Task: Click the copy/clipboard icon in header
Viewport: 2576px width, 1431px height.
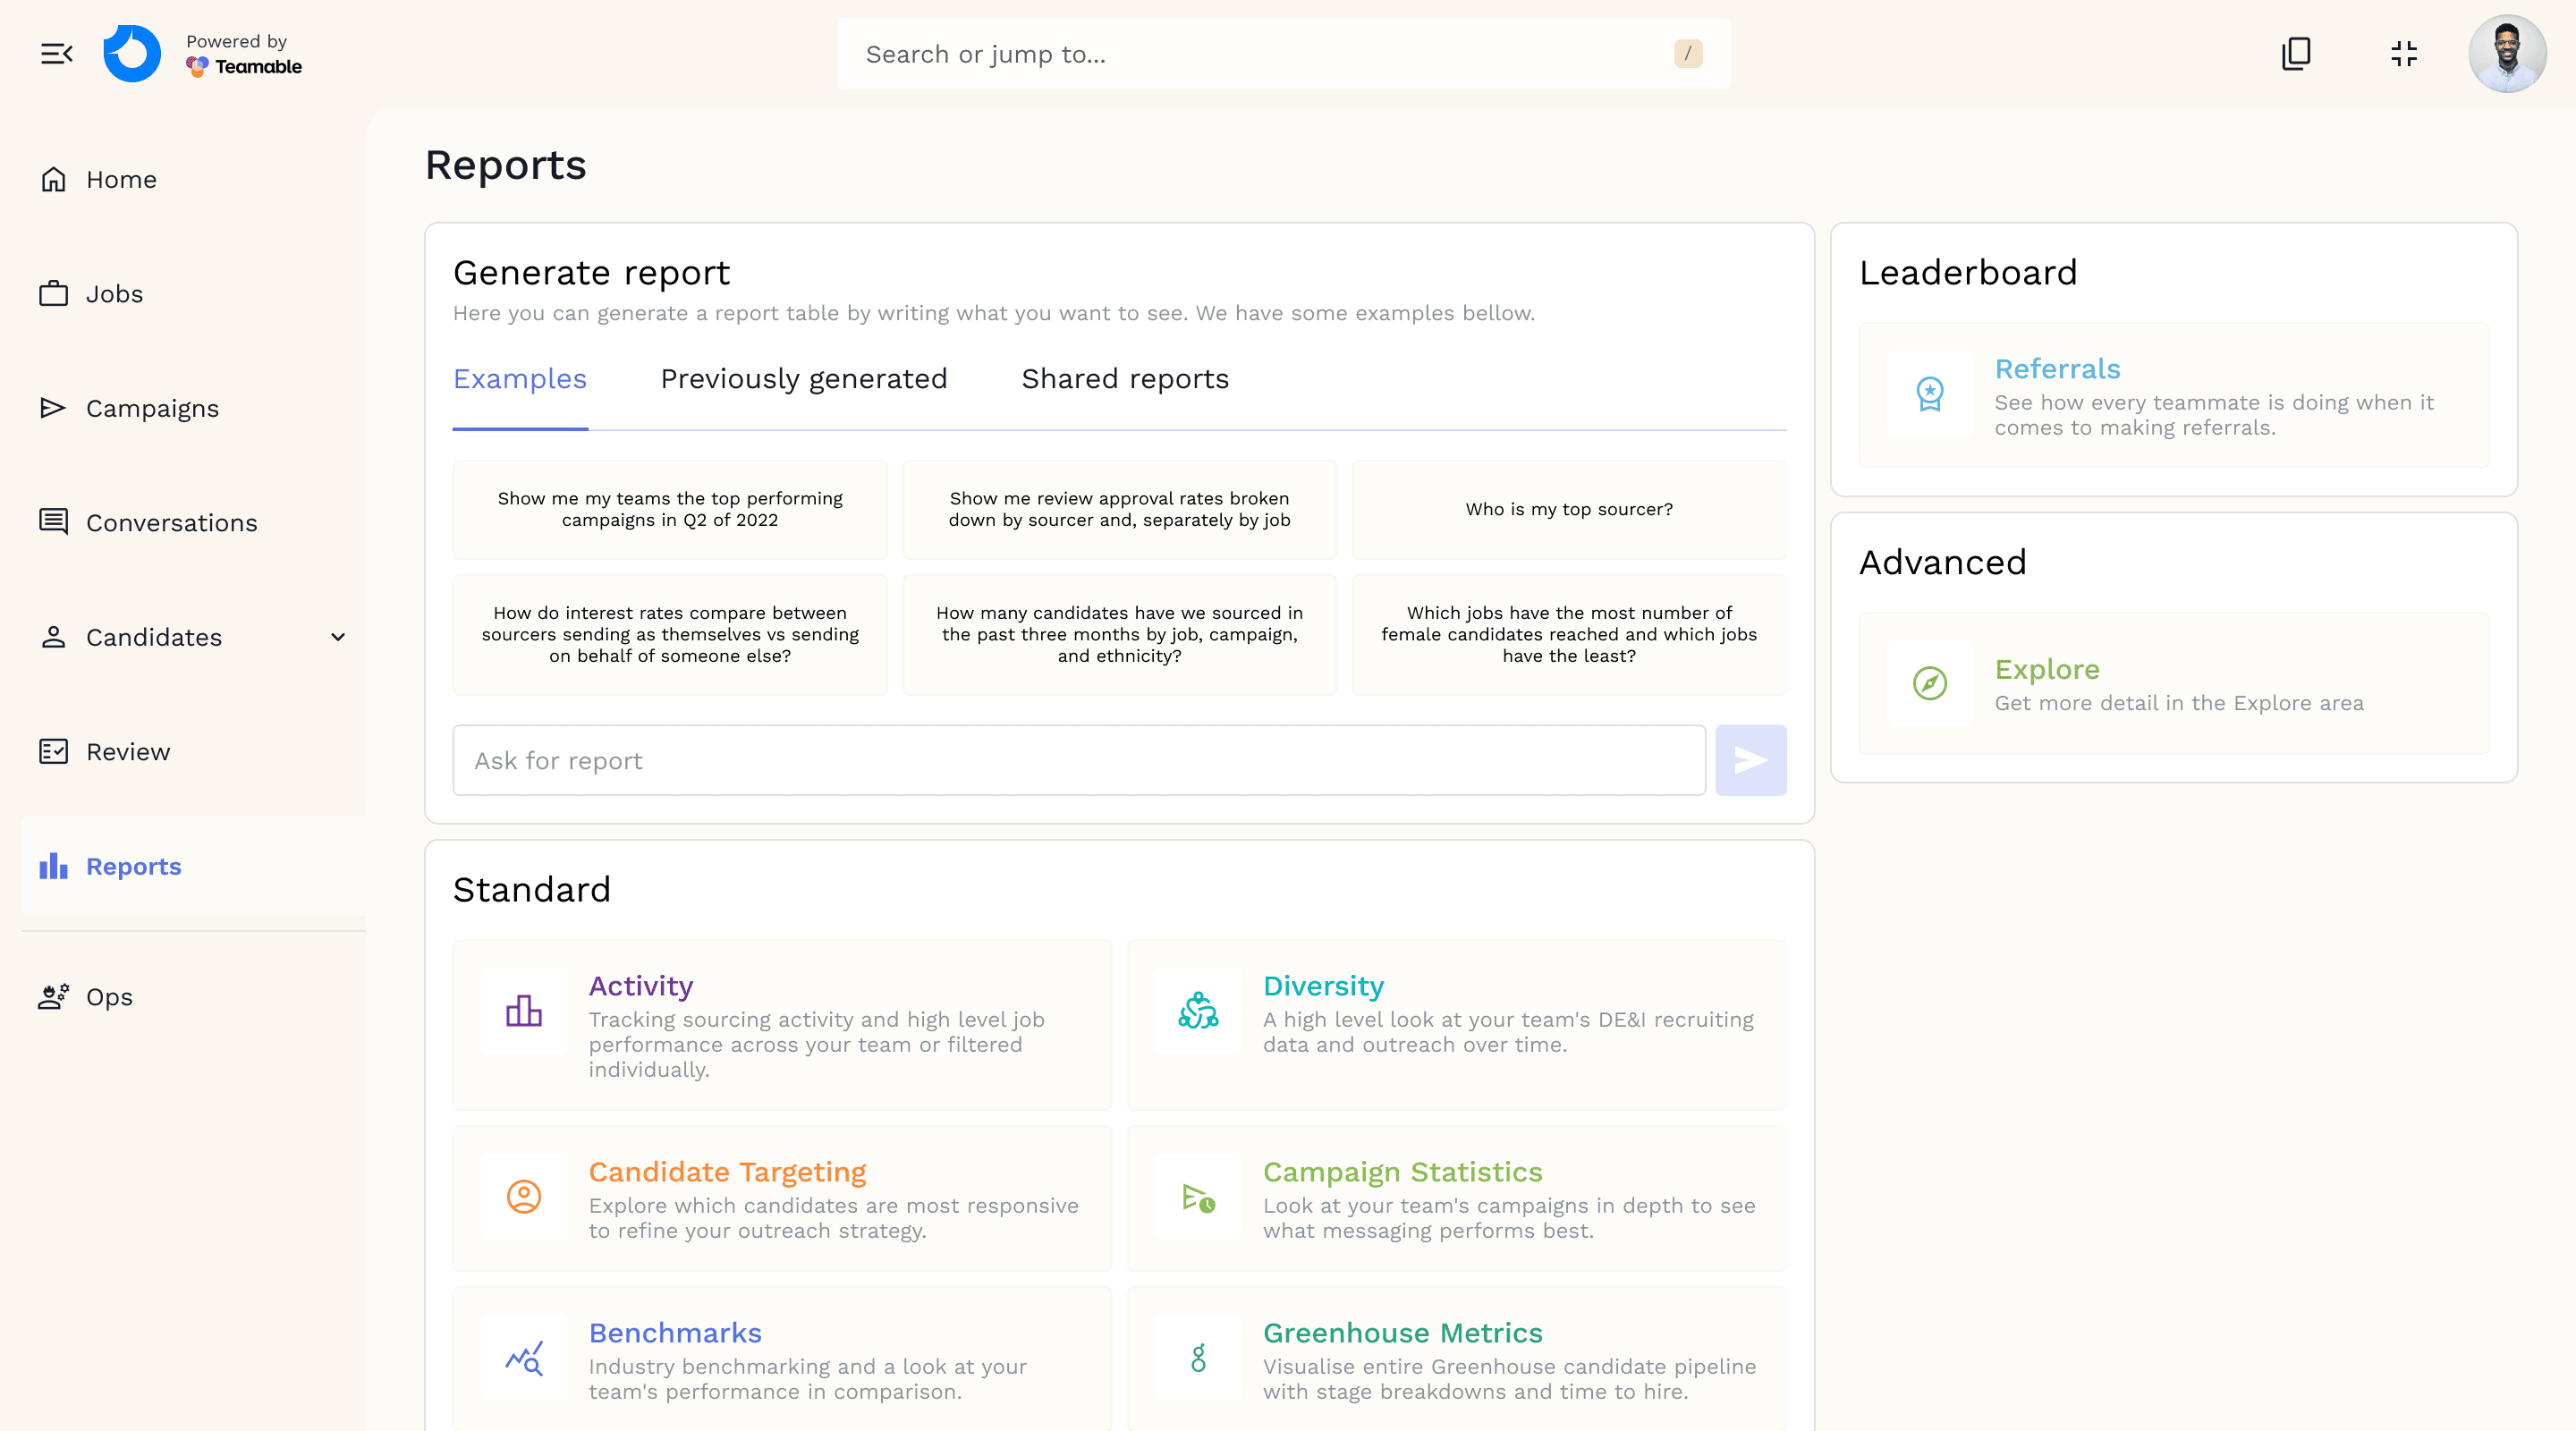Action: [x=2296, y=54]
